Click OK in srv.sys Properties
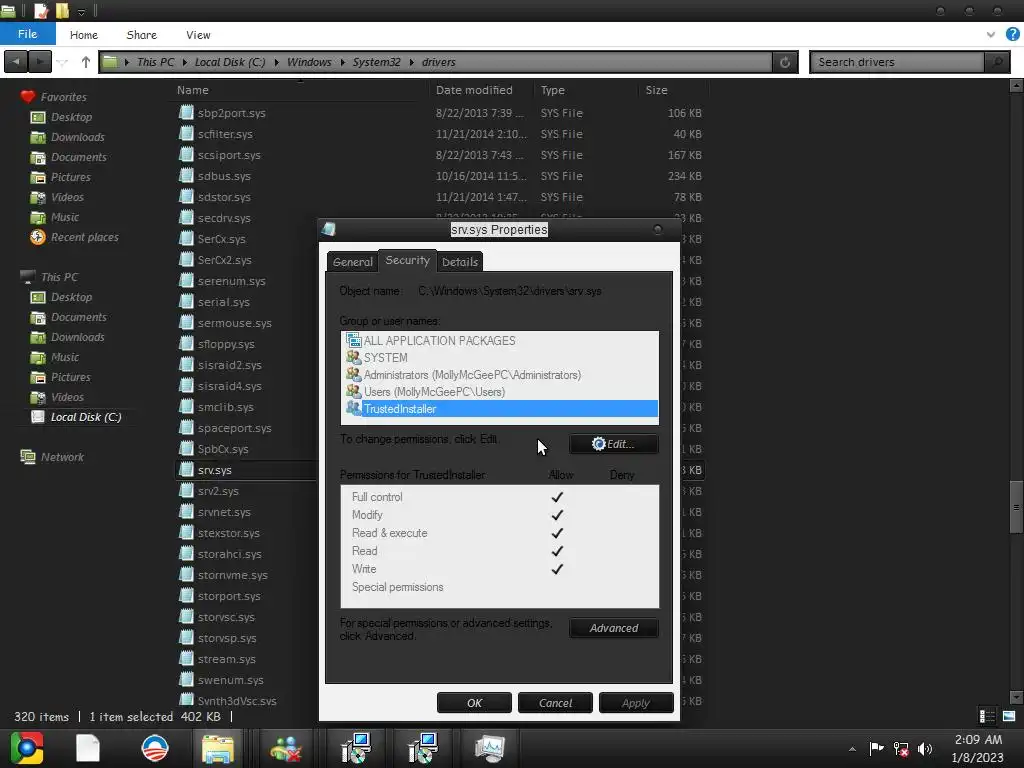 point(474,703)
